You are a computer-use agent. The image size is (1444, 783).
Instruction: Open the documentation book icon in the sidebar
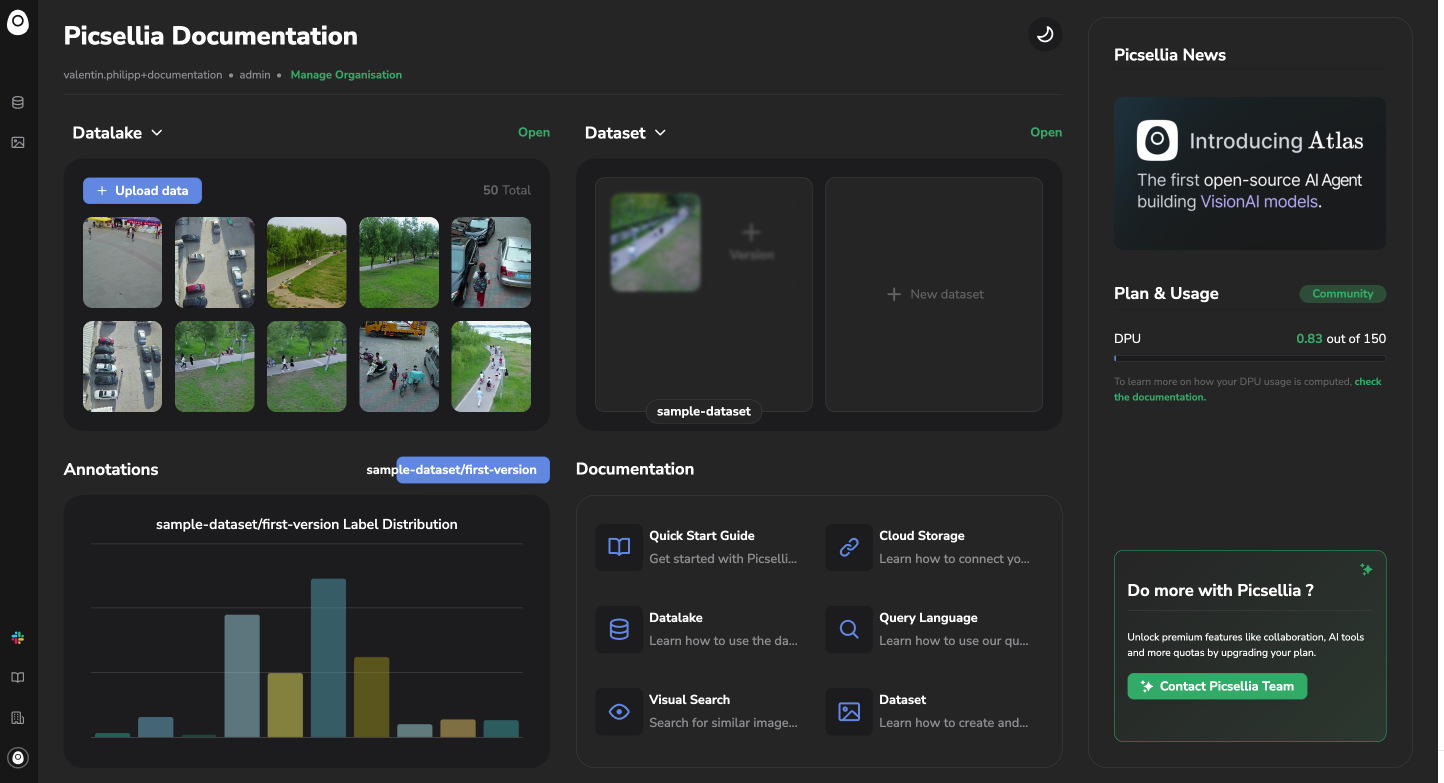click(x=18, y=677)
